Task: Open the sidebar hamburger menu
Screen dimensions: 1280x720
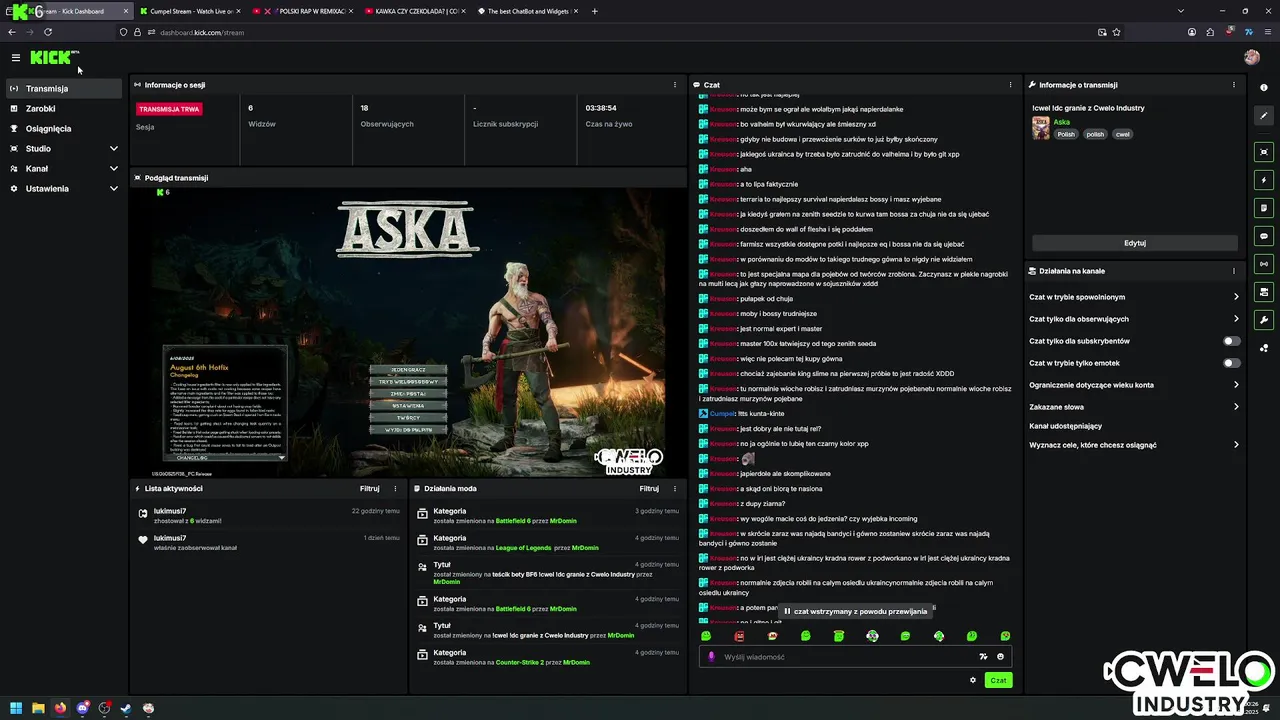Action: pyautogui.click(x=15, y=58)
